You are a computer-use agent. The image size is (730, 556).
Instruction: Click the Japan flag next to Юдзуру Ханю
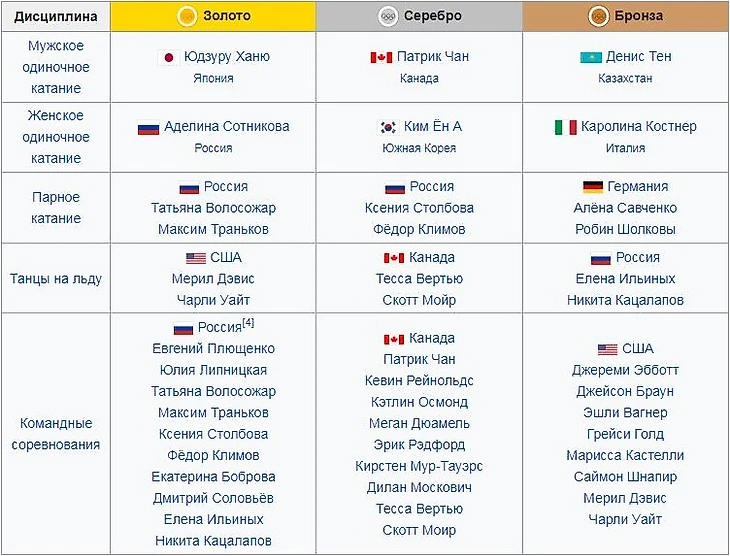[x=169, y=57]
